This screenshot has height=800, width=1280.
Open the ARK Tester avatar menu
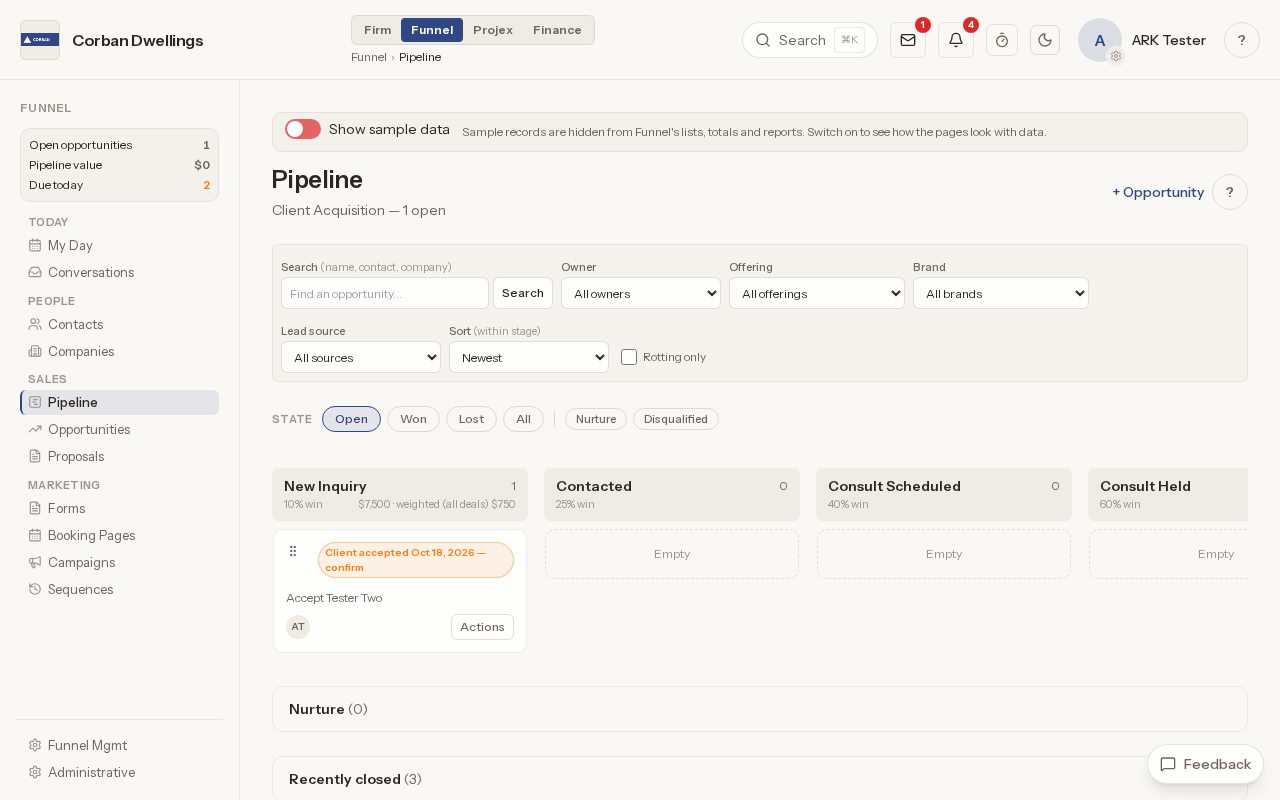coord(1100,40)
